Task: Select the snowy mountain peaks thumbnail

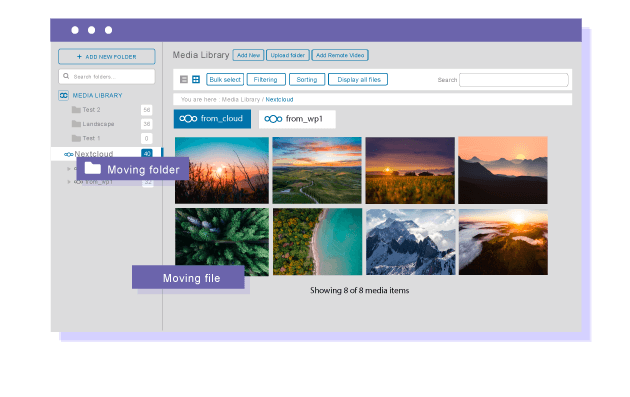Action: pyautogui.click(x=411, y=242)
